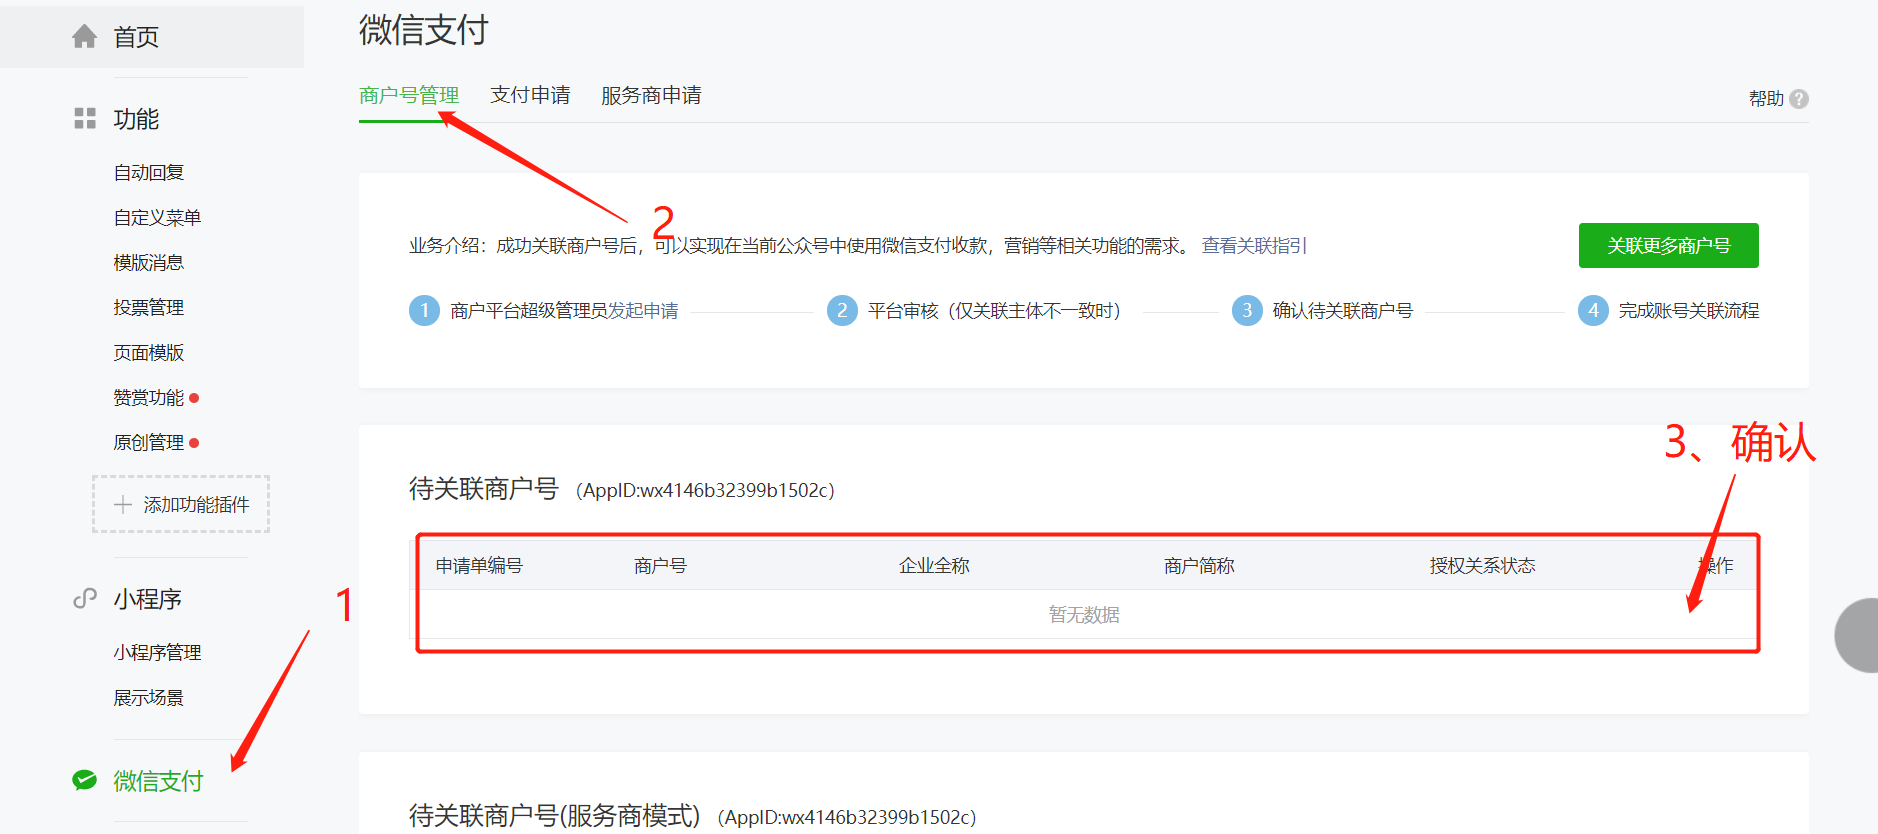This screenshot has height=834, width=1878.
Task: Open 自定义菜单 in the sidebar
Action: [x=157, y=217]
